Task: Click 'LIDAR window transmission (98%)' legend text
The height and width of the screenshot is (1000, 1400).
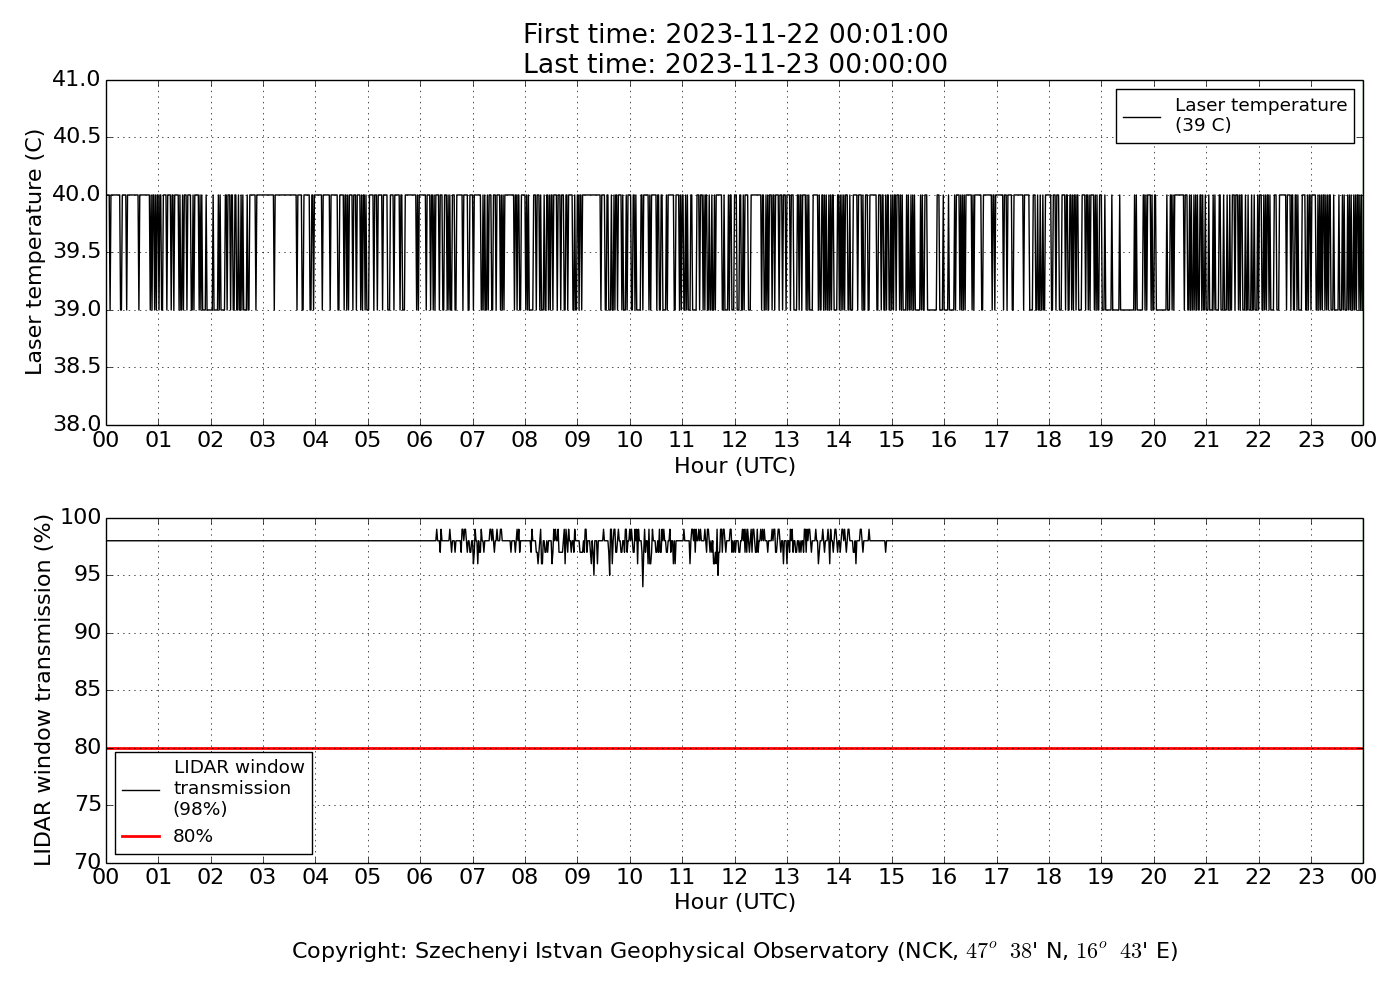Action: [239, 788]
